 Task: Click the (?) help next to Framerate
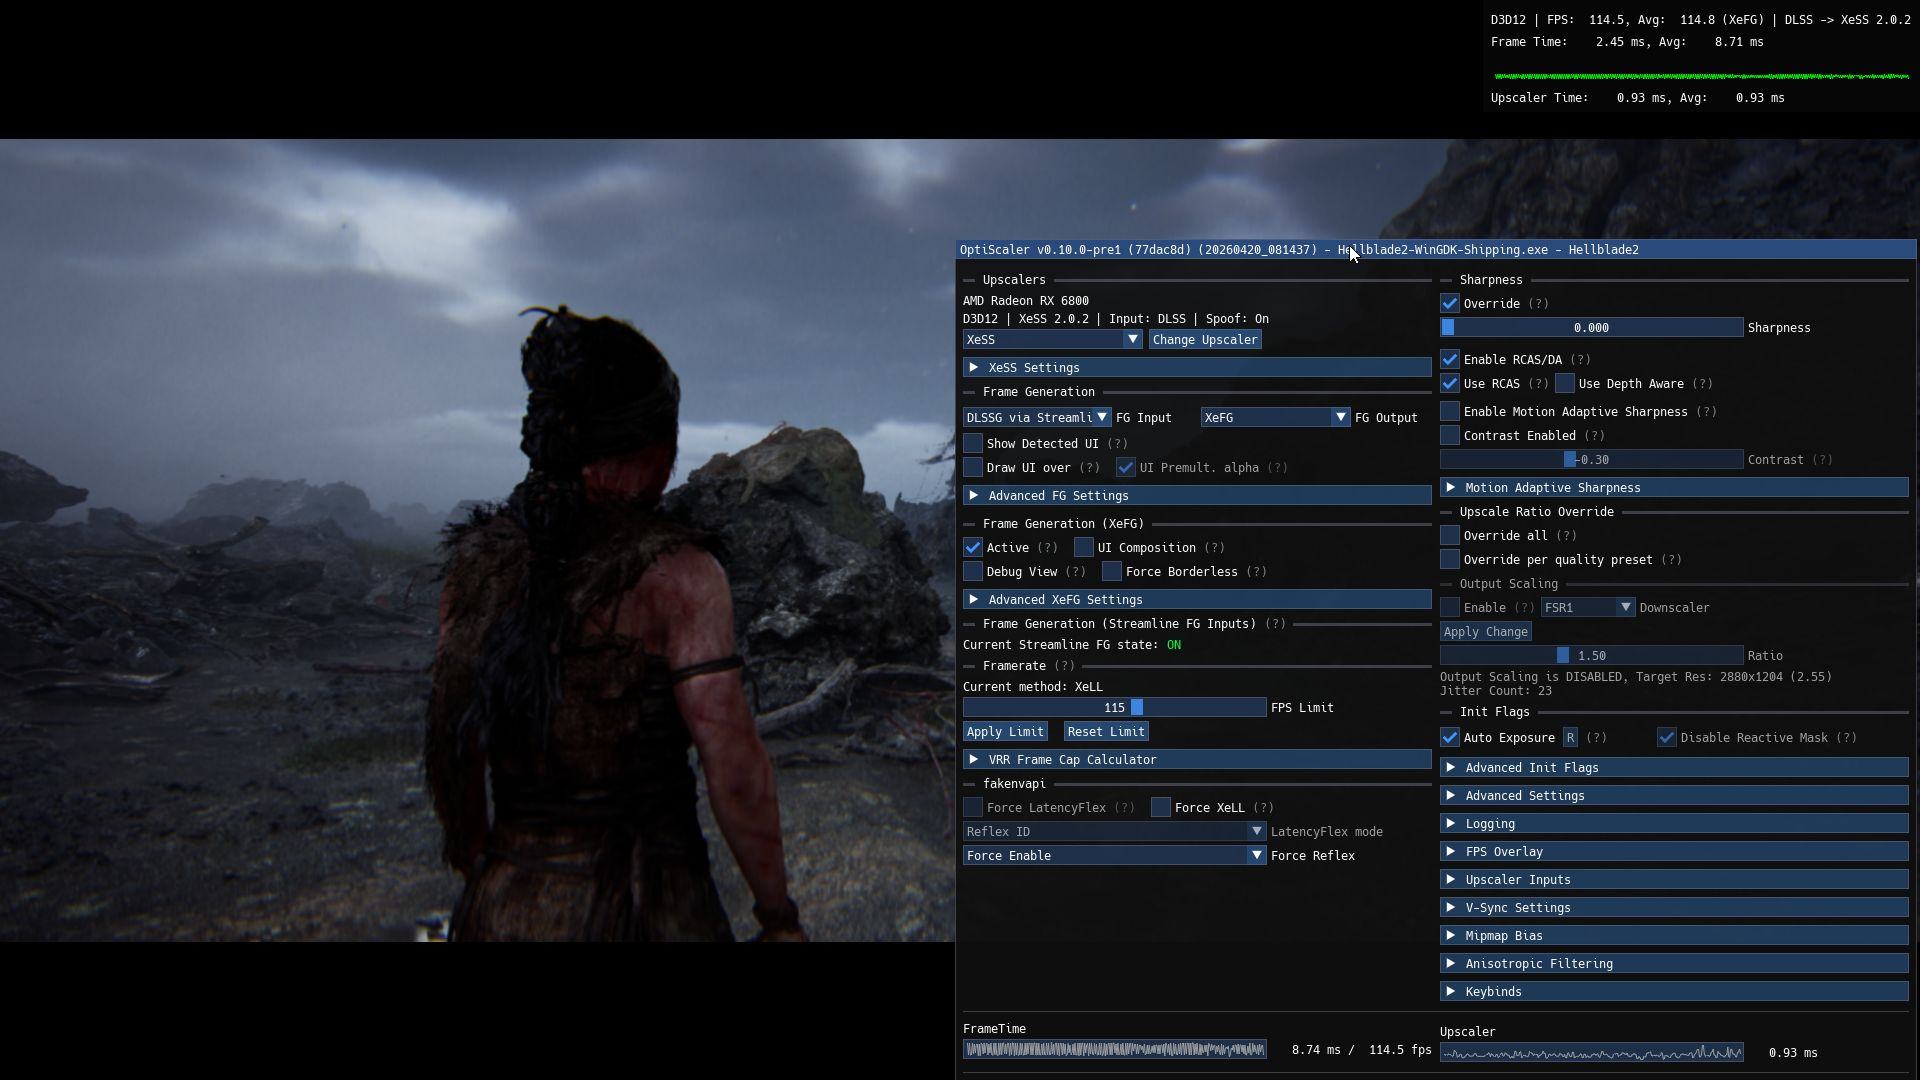(1064, 666)
